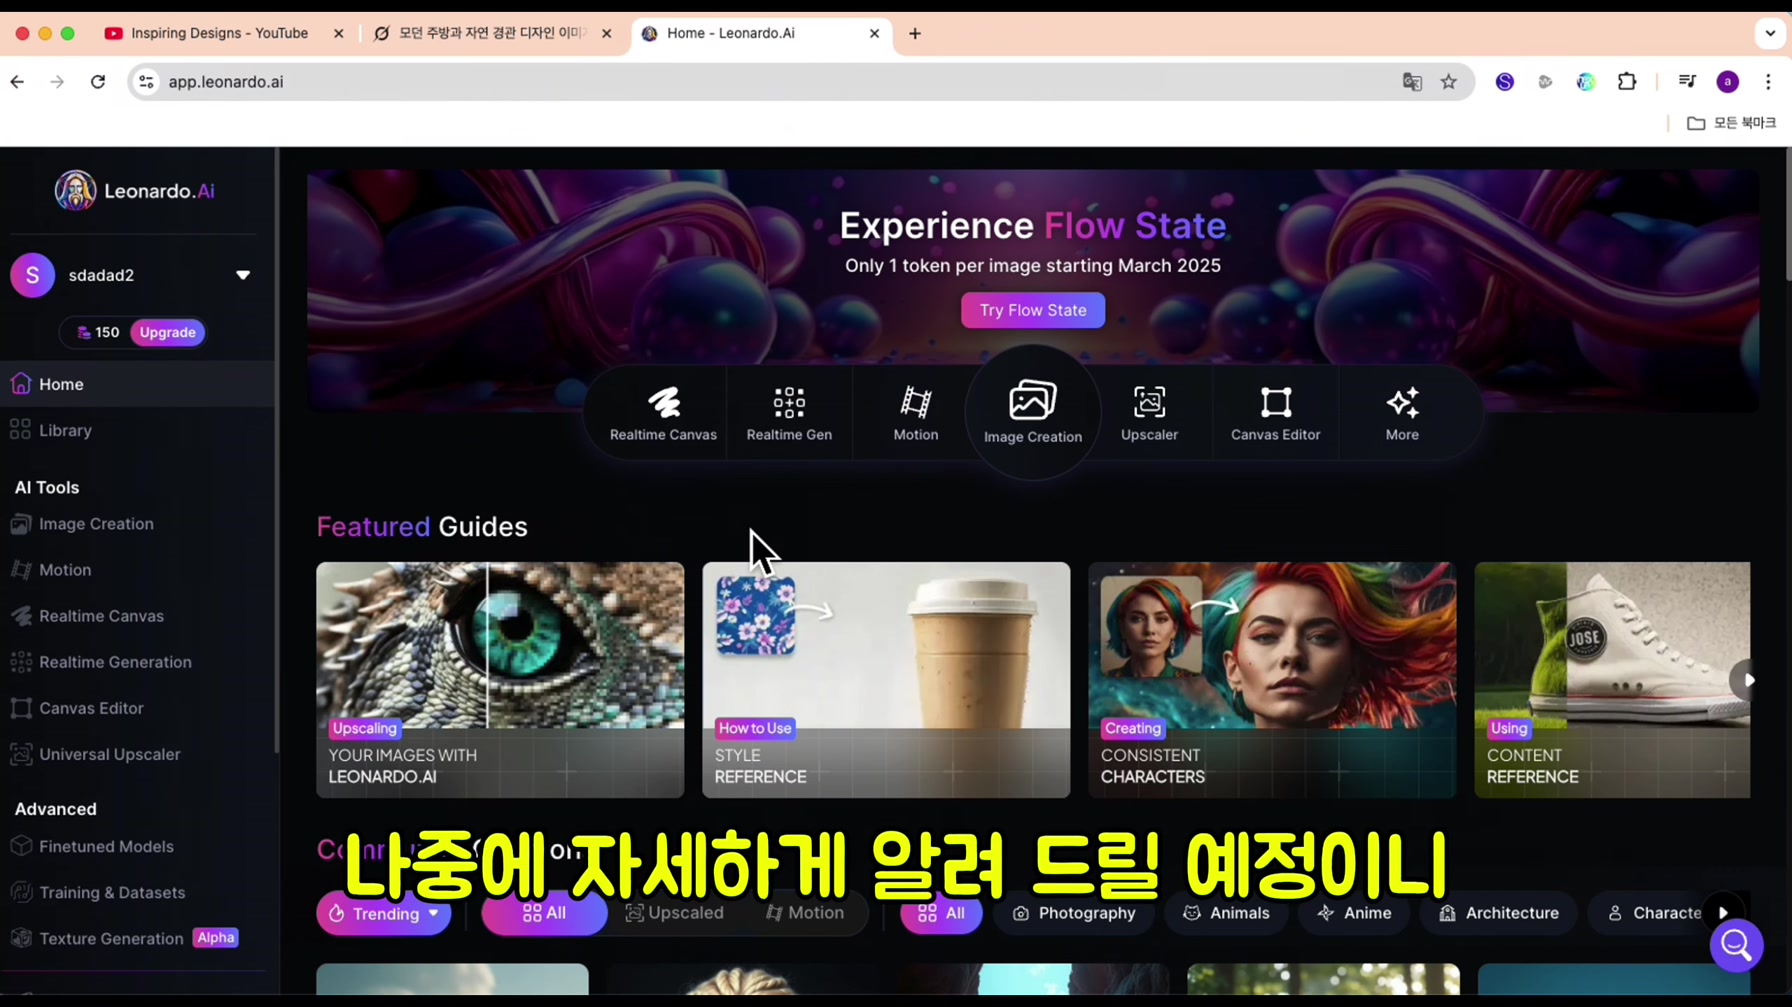1792x1007 pixels.
Task: Show next Featured Guides with arrow
Action: click(x=1747, y=680)
